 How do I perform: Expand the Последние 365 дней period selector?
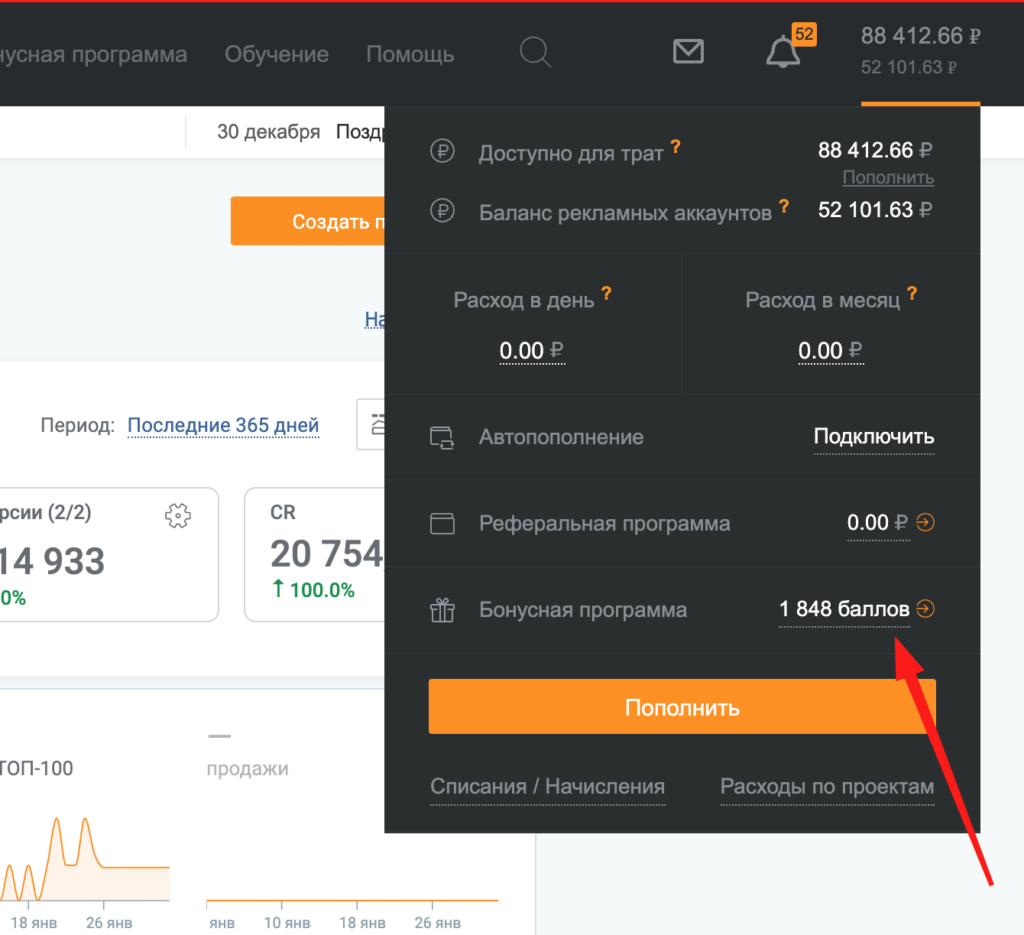pos(223,425)
